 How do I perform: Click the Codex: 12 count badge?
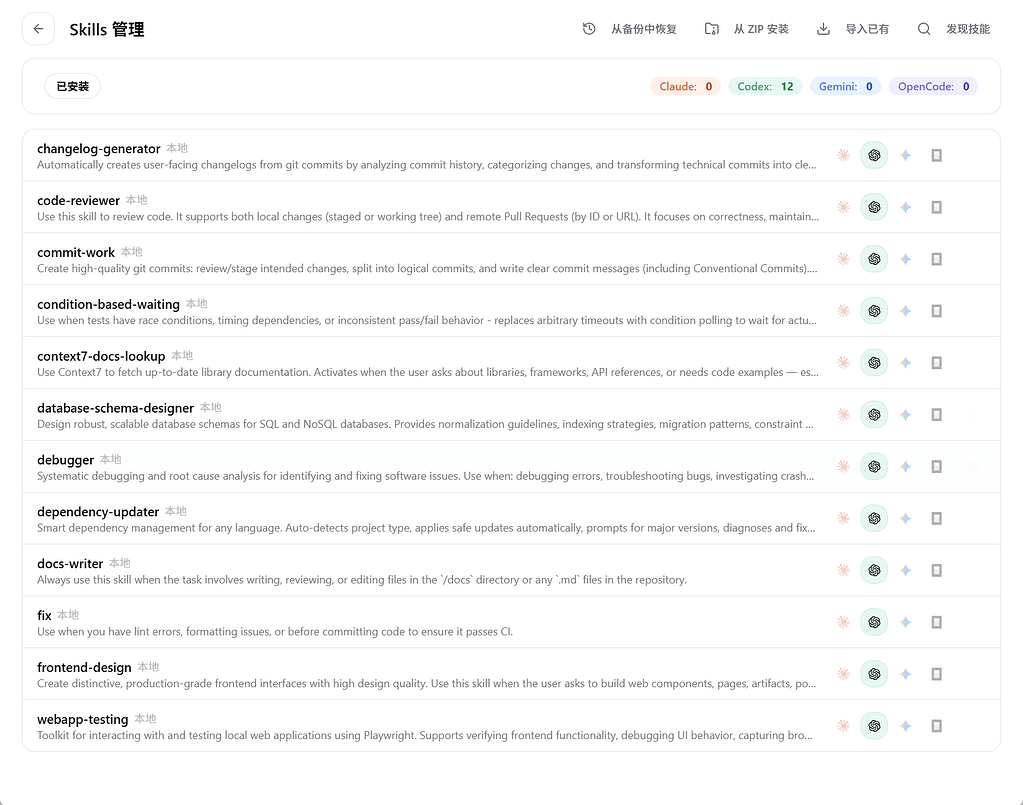765,86
